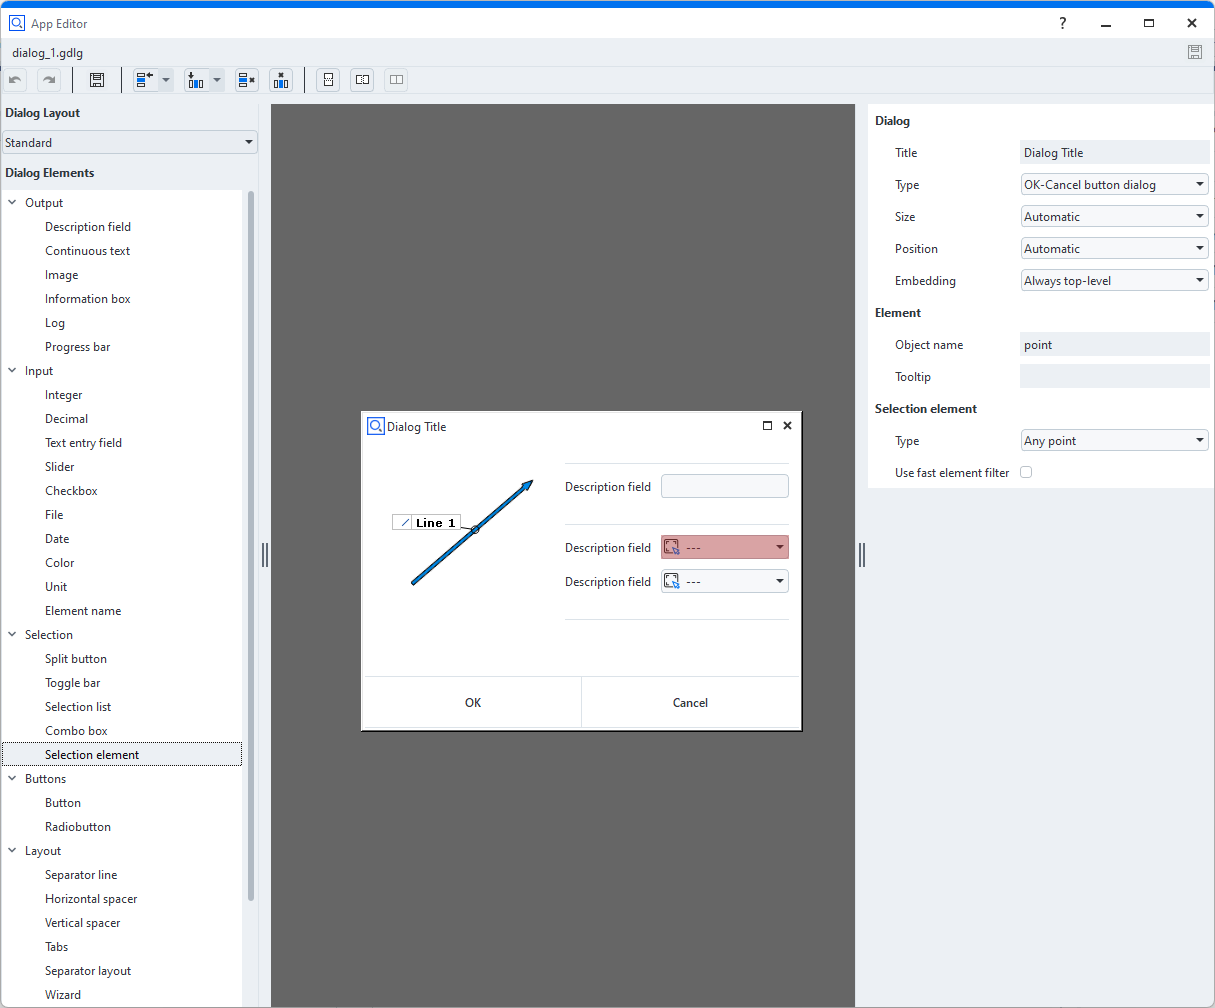
Task: Click the help question mark in title bar
Action: pyautogui.click(x=1063, y=23)
